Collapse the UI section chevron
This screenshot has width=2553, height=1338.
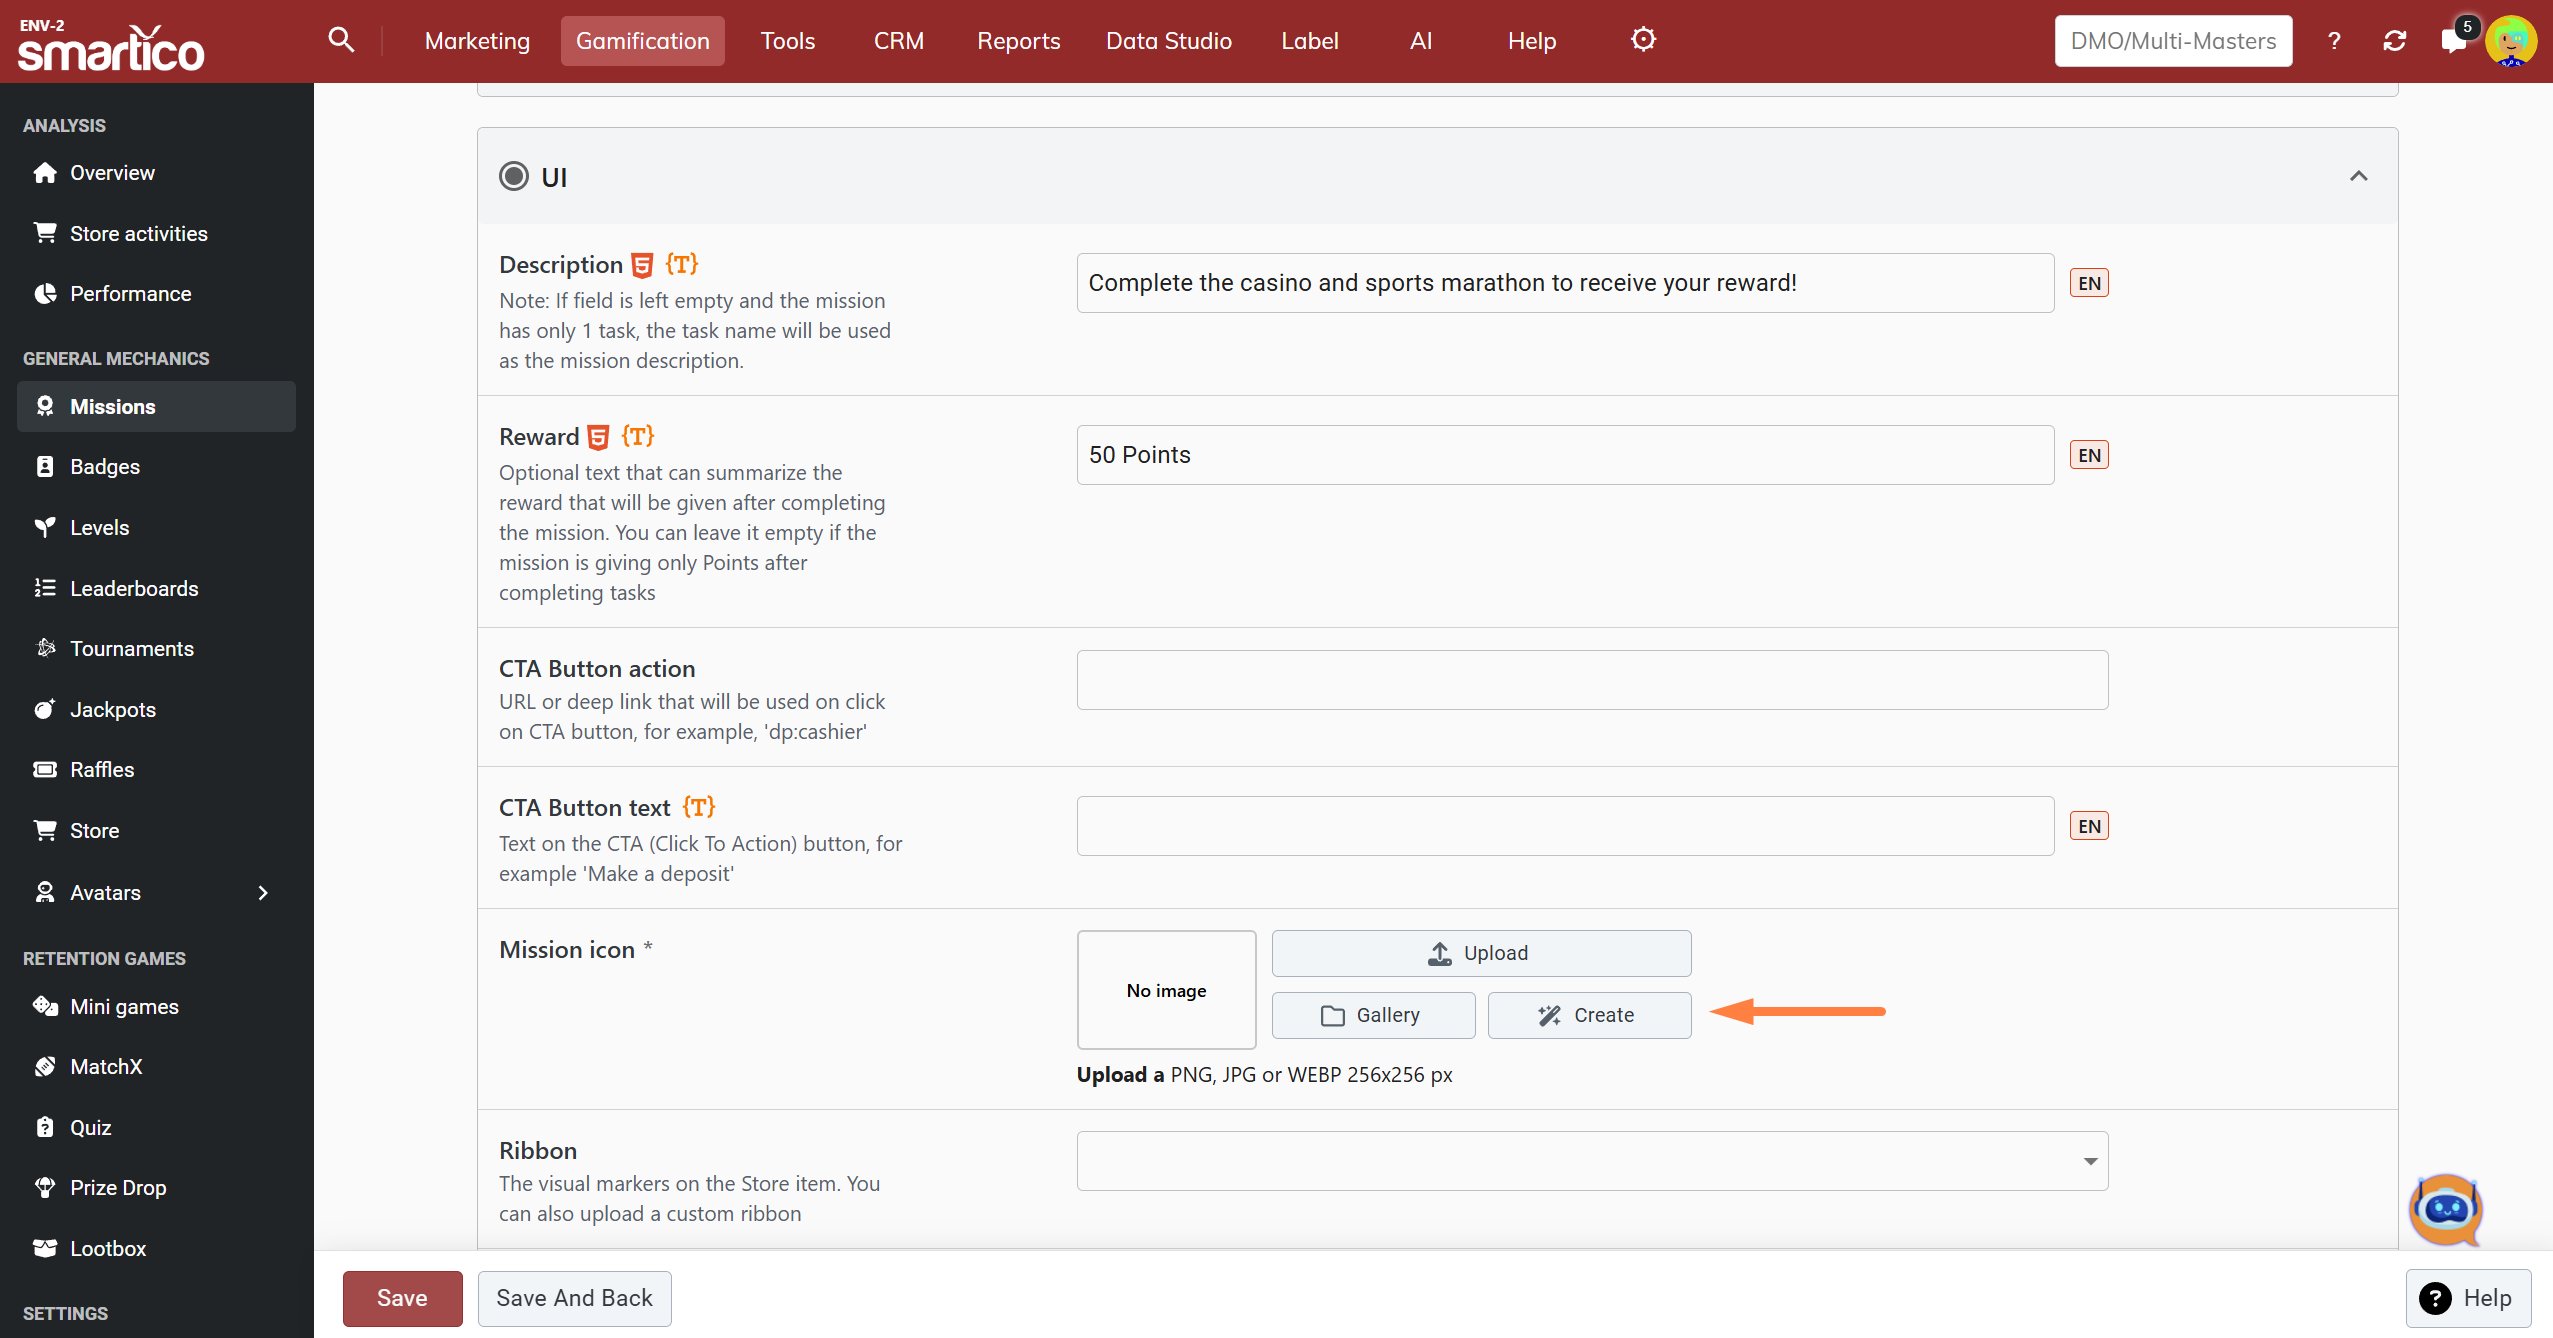[2358, 176]
